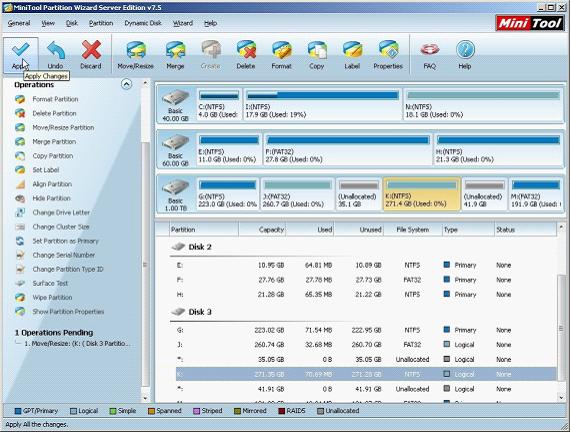Open Properties from the toolbar
The image size is (570, 432).
point(388,55)
